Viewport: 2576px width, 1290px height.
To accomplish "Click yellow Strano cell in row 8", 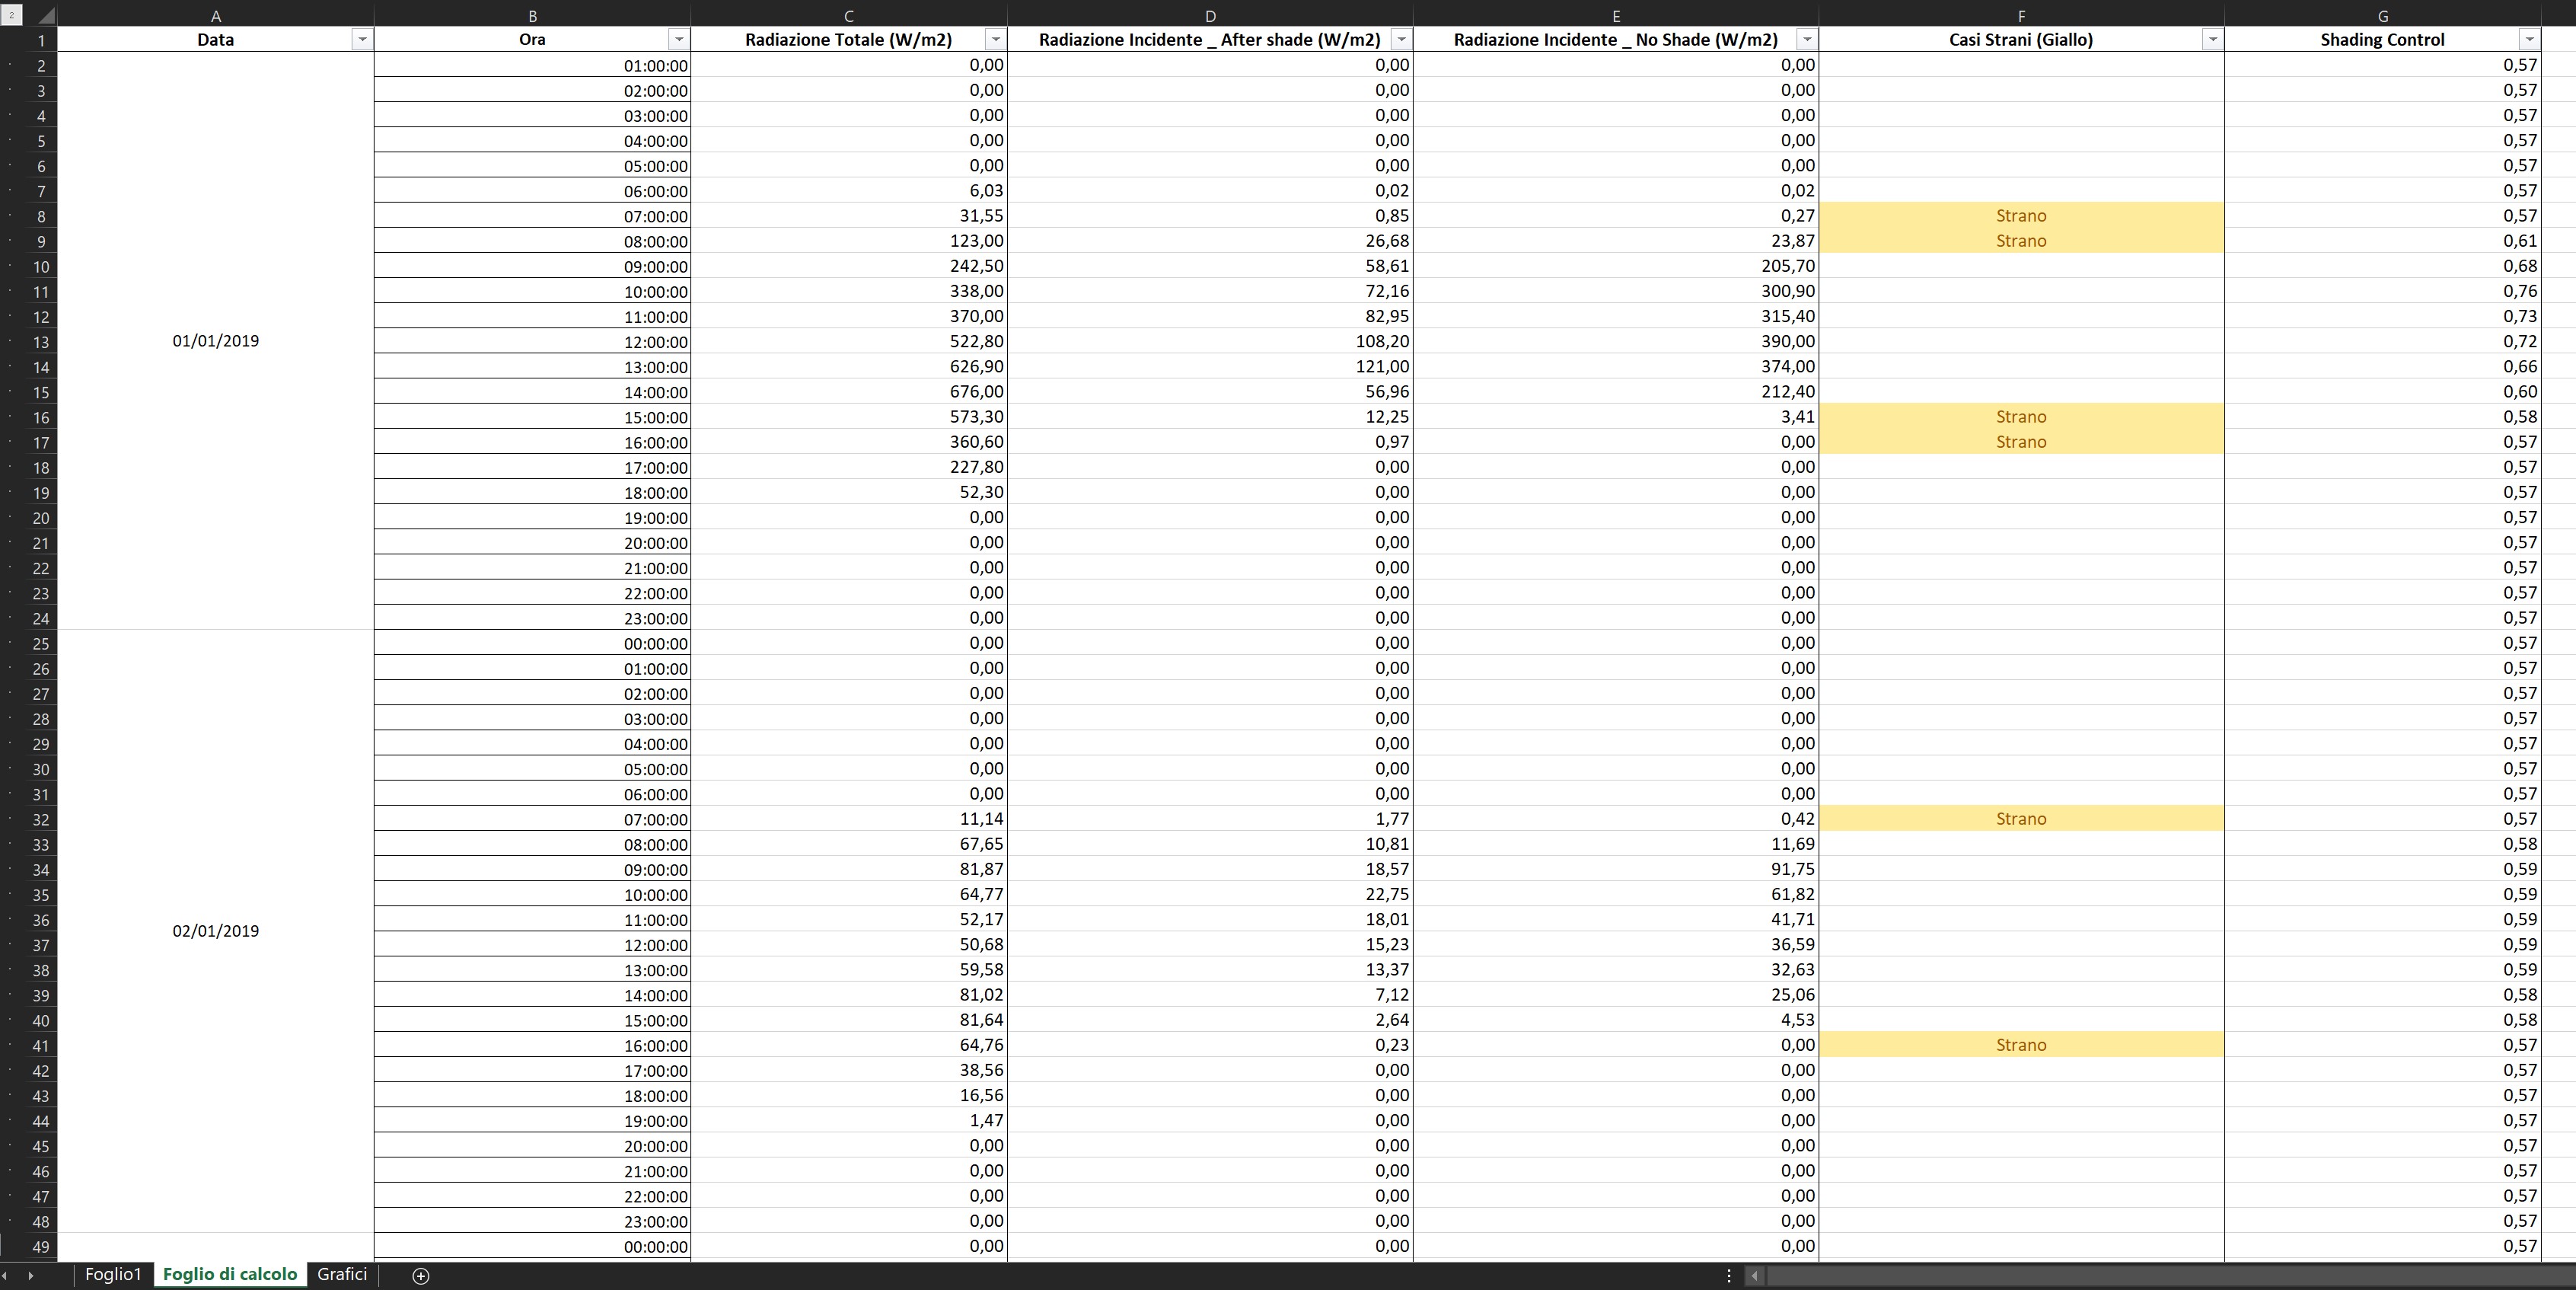I will pos(2021,216).
